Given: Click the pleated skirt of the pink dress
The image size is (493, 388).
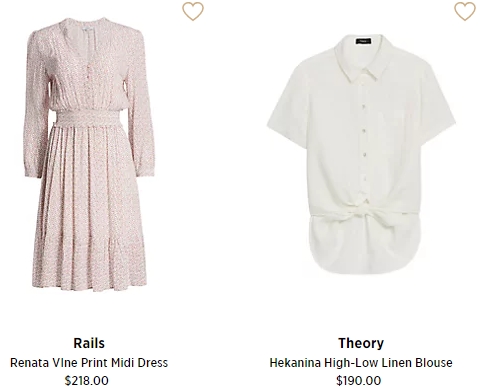Looking at the screenshot, I should pyautogui.click(x=90, y=207).
